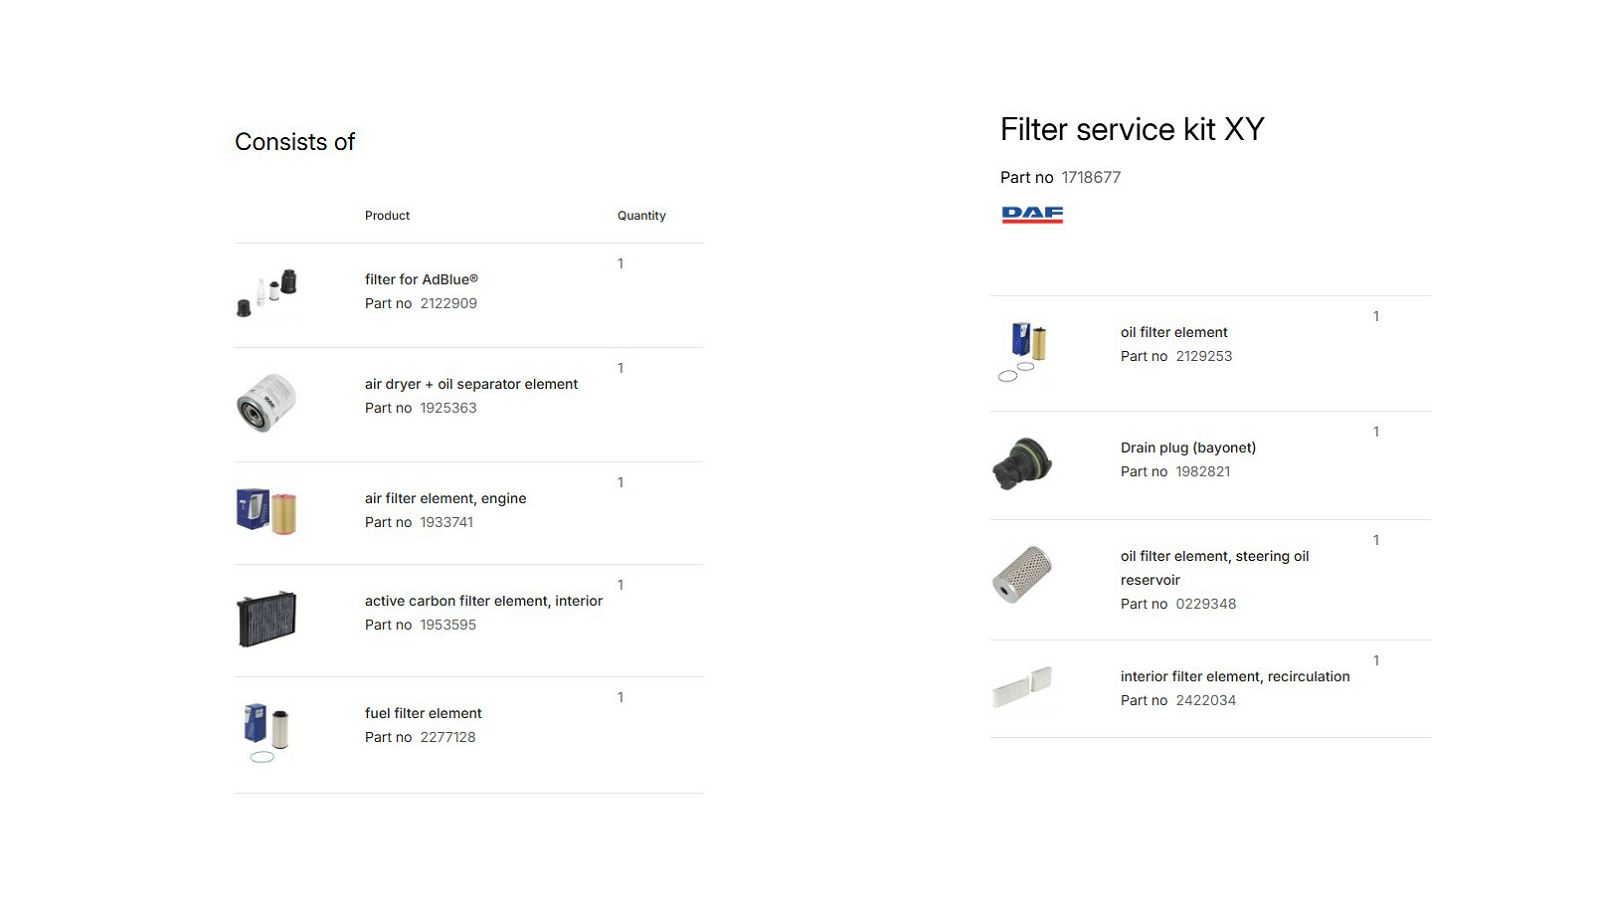The height and width of the screenshot is (900, 1600).
Task: Follow the 'air filter element, engine' link
Action: point(445,498)
